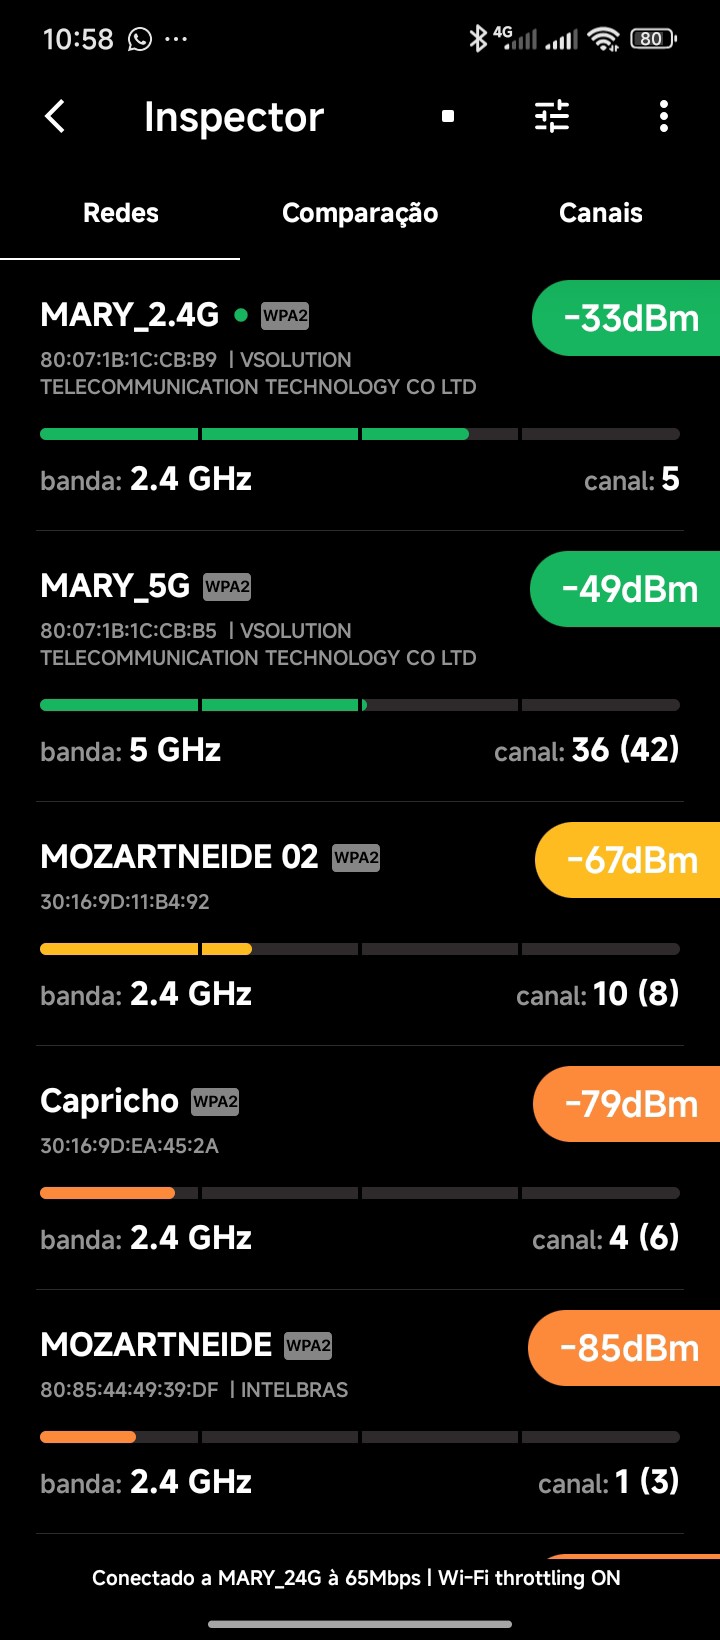Open the filter sliders settings icon
This screenshot has width=720, height=1640.
[x=552, y=117]
